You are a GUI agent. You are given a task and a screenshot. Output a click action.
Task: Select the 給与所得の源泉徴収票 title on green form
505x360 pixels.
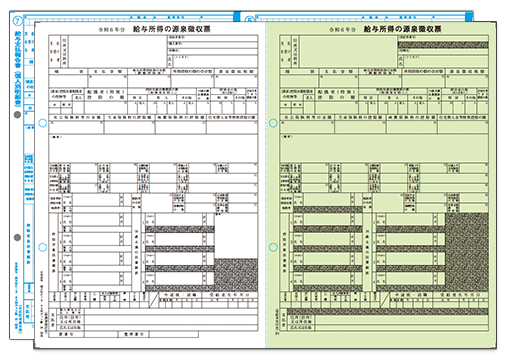click(x=403, y=29)
